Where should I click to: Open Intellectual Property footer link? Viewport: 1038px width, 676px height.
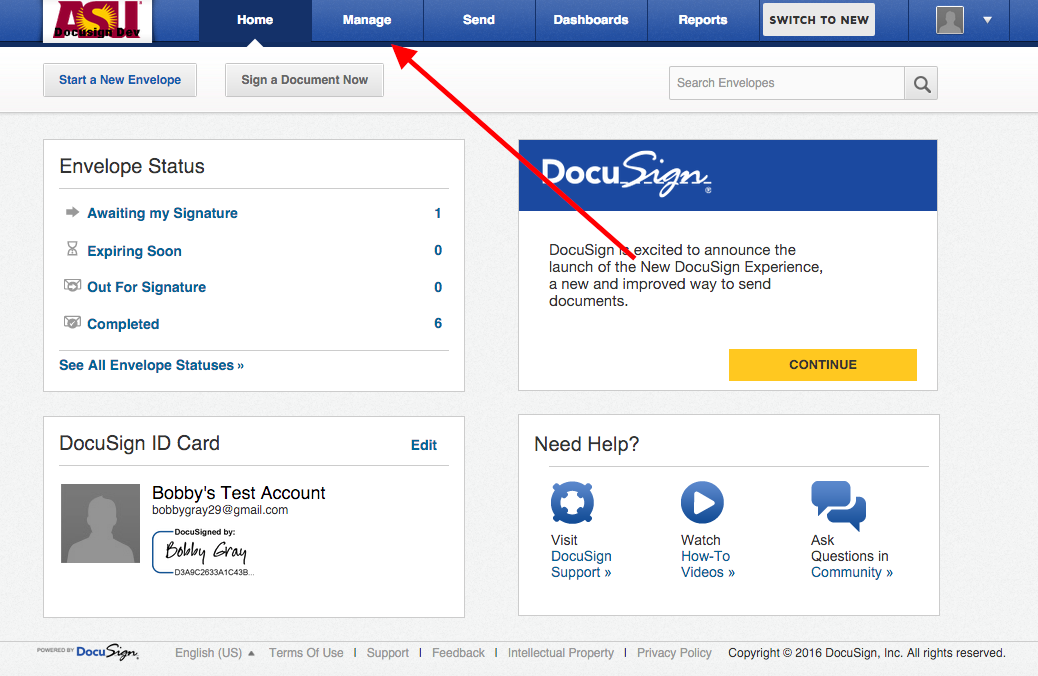(x=561, y=653)
